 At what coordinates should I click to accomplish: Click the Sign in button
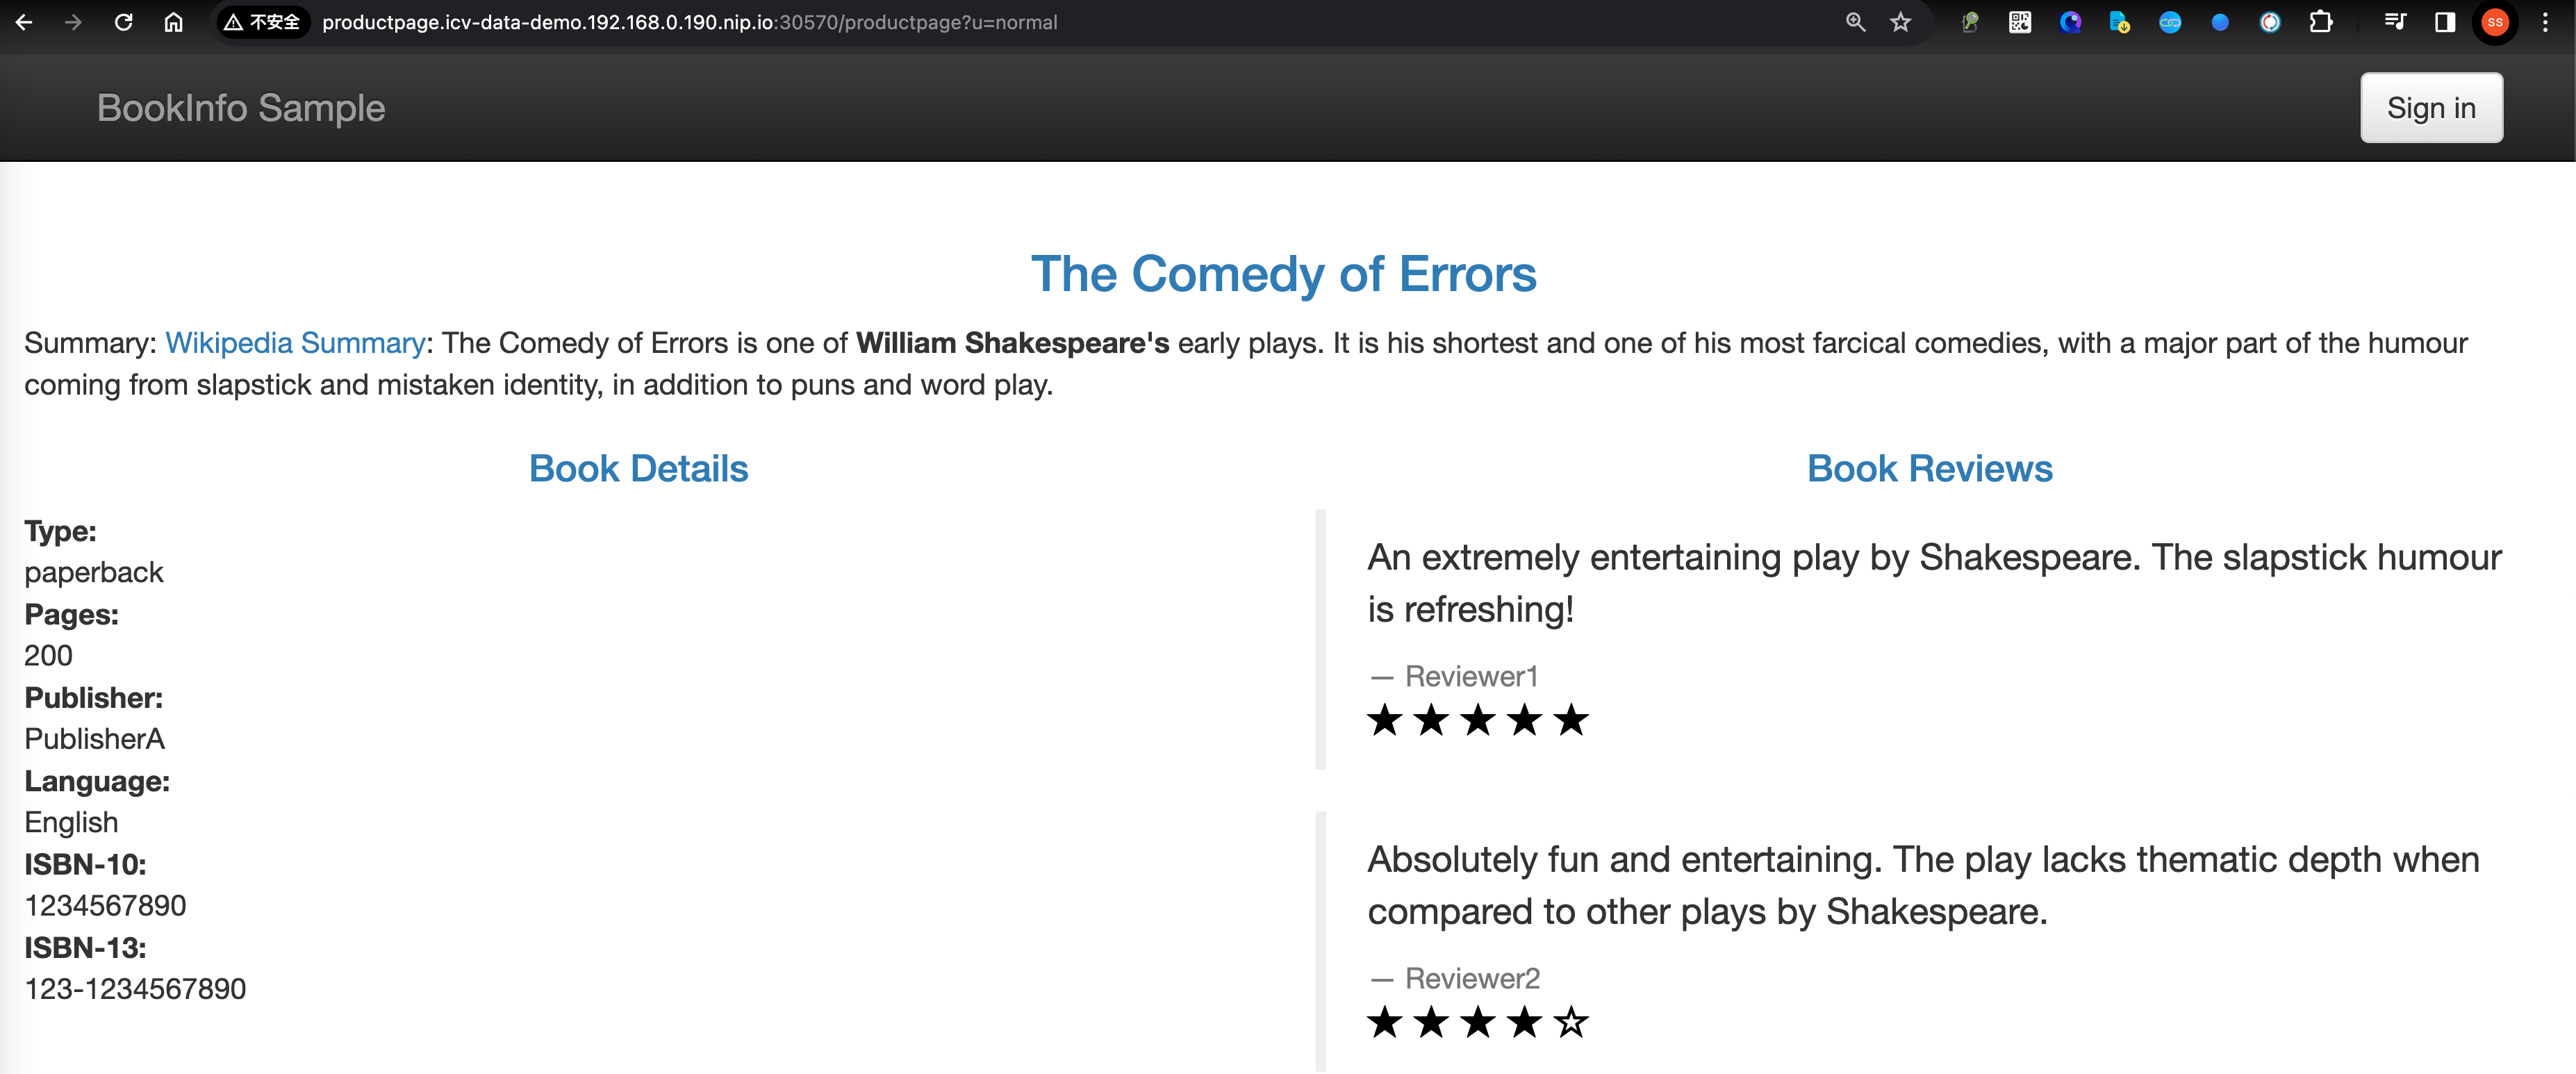pos(2431,107)
